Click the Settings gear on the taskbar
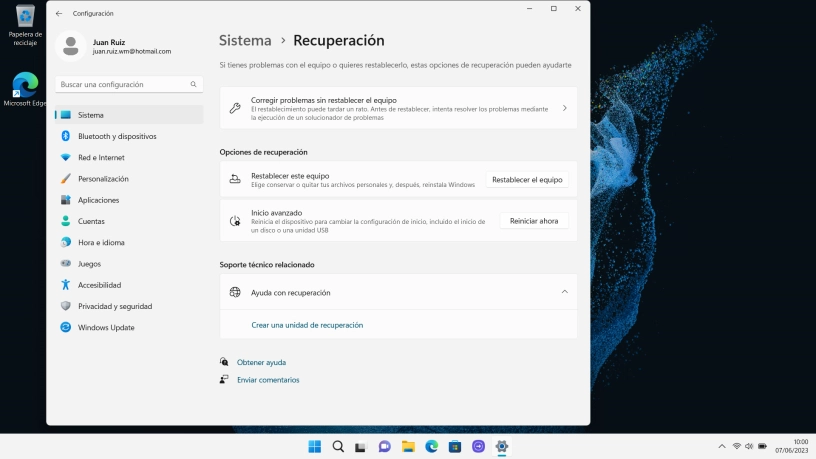This screenshot has height=459, width=816. [x=502, y=447]
